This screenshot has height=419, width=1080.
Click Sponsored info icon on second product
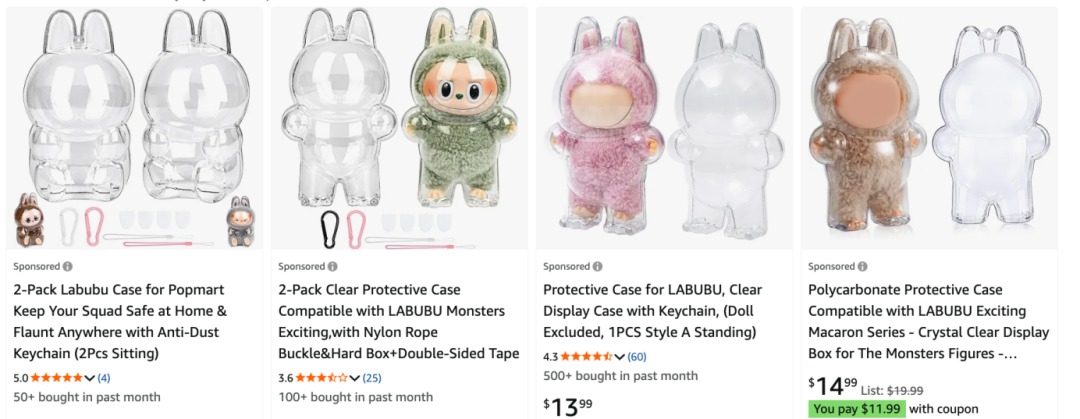[333, 267]
